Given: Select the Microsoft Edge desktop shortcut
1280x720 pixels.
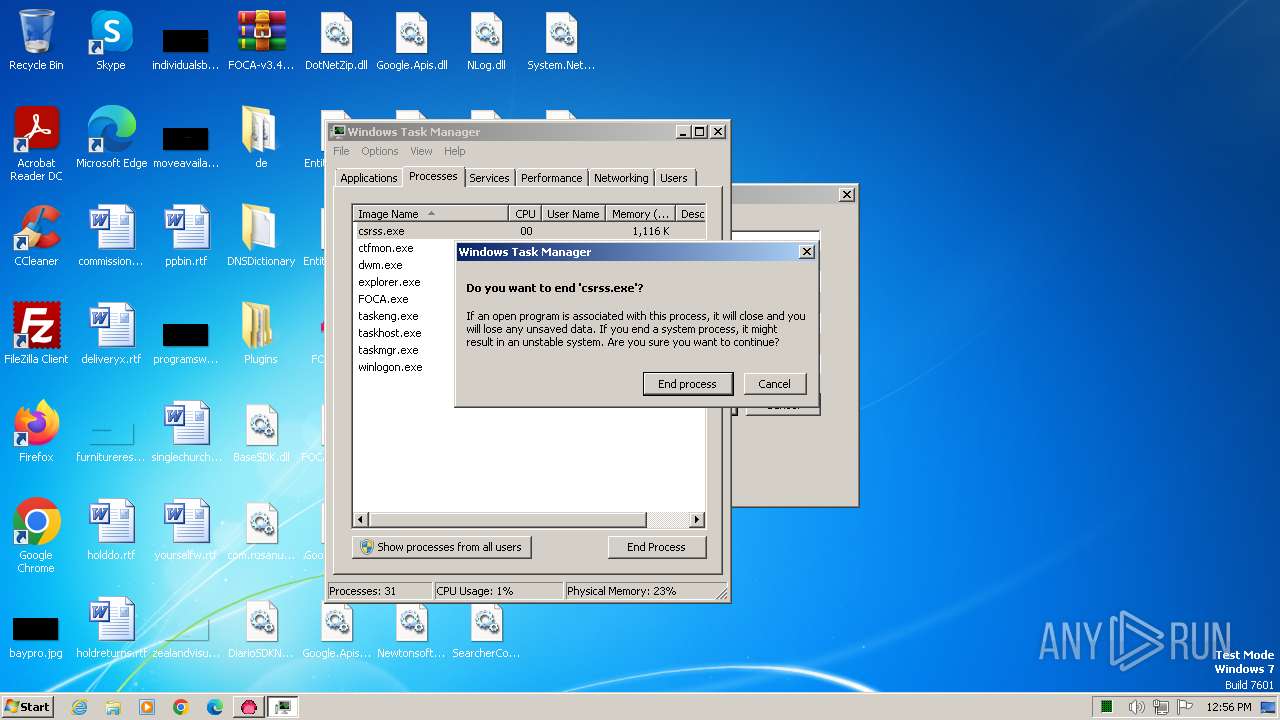Looking at the screenshot, I should [x=111, y=139].
